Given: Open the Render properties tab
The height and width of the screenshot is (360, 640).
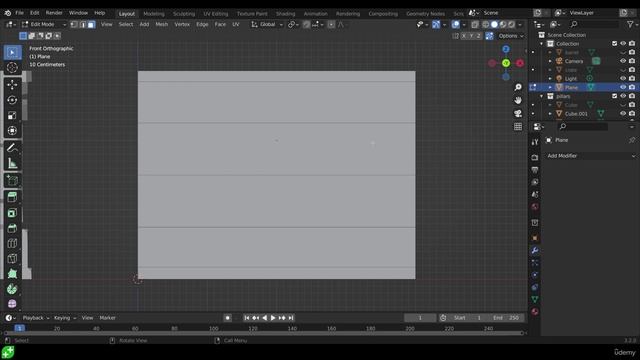Looking at the screenshot, I should click(x=535, y=157).
